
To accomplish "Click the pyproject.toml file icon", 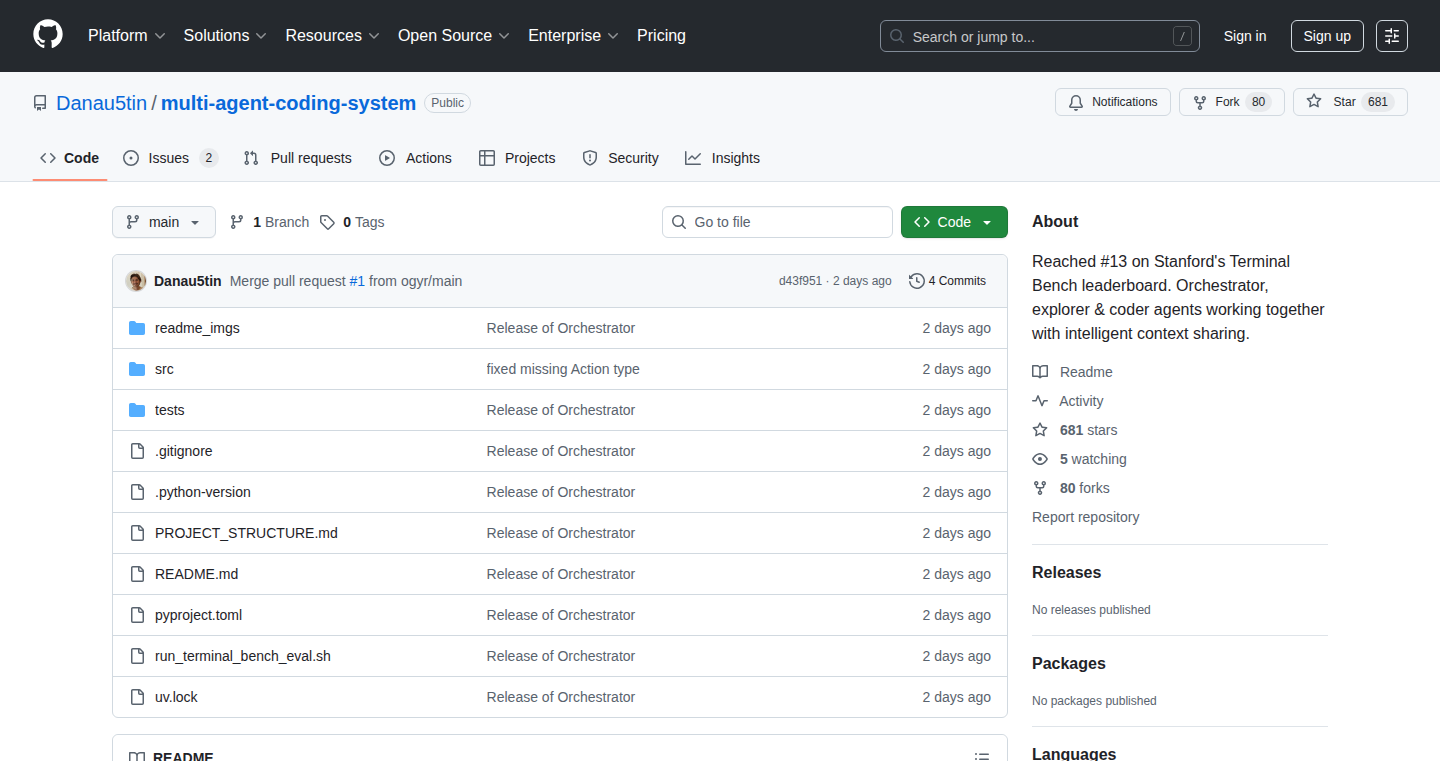I will pos(137,615).
